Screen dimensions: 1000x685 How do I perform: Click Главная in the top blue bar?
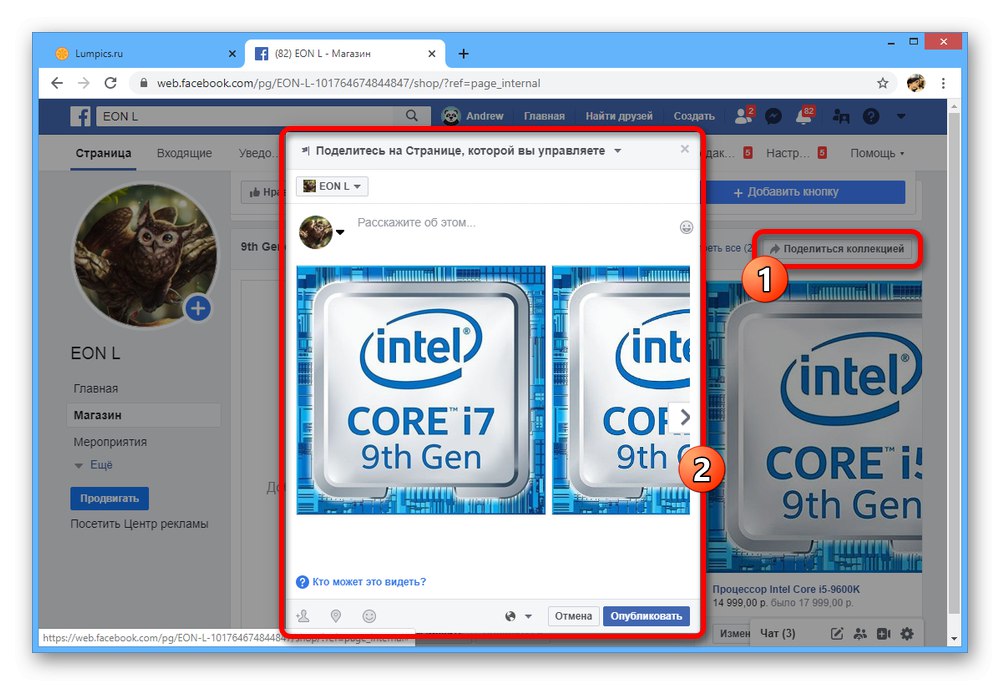544,116
